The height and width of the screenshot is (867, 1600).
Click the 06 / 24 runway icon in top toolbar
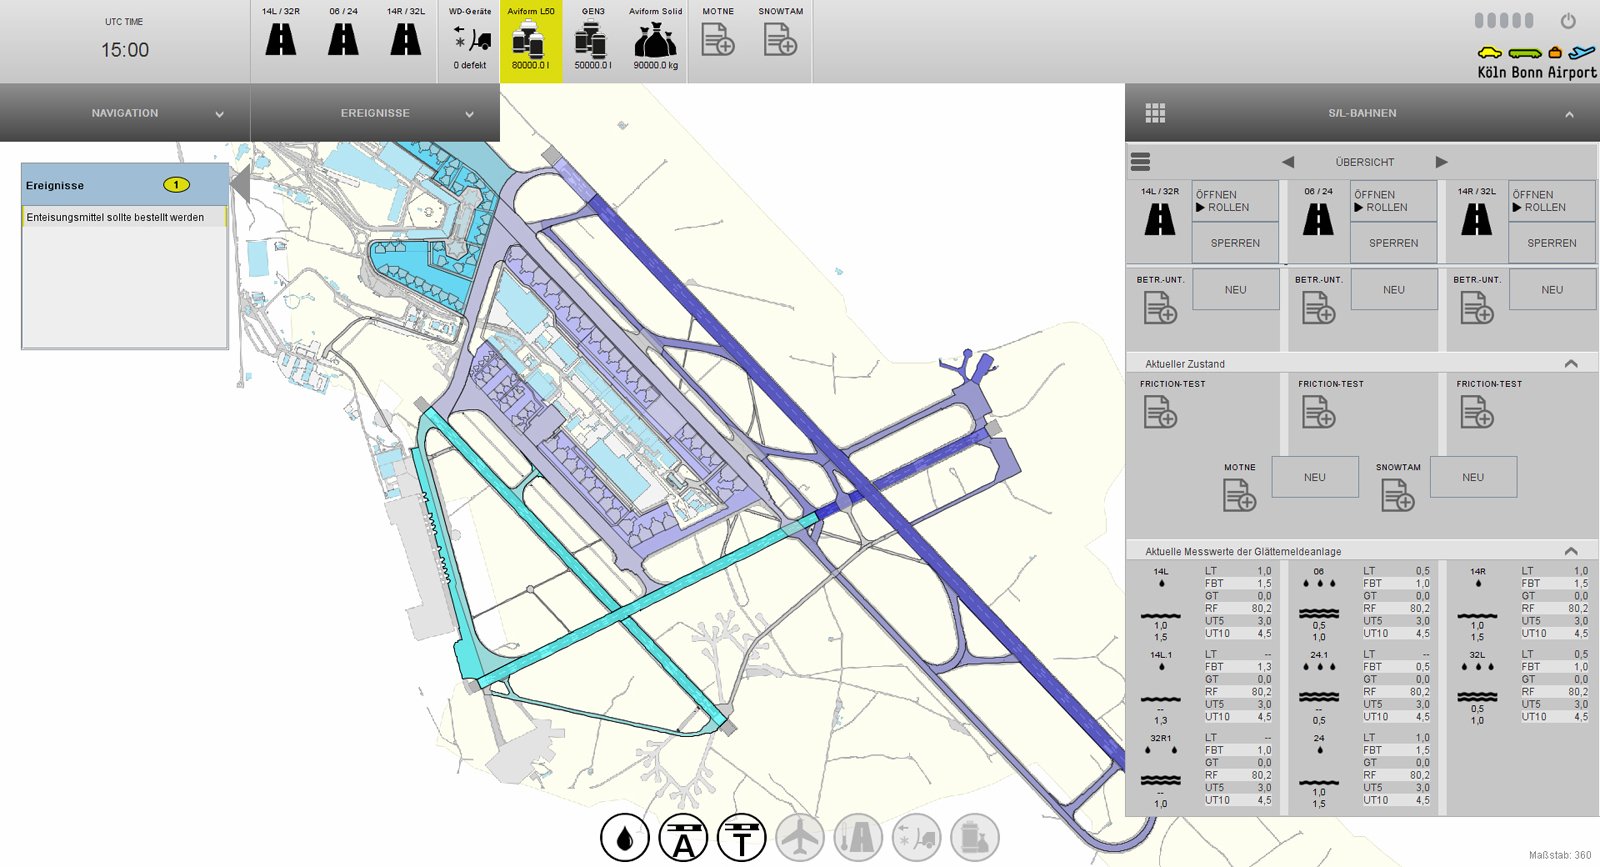point(343,40)
